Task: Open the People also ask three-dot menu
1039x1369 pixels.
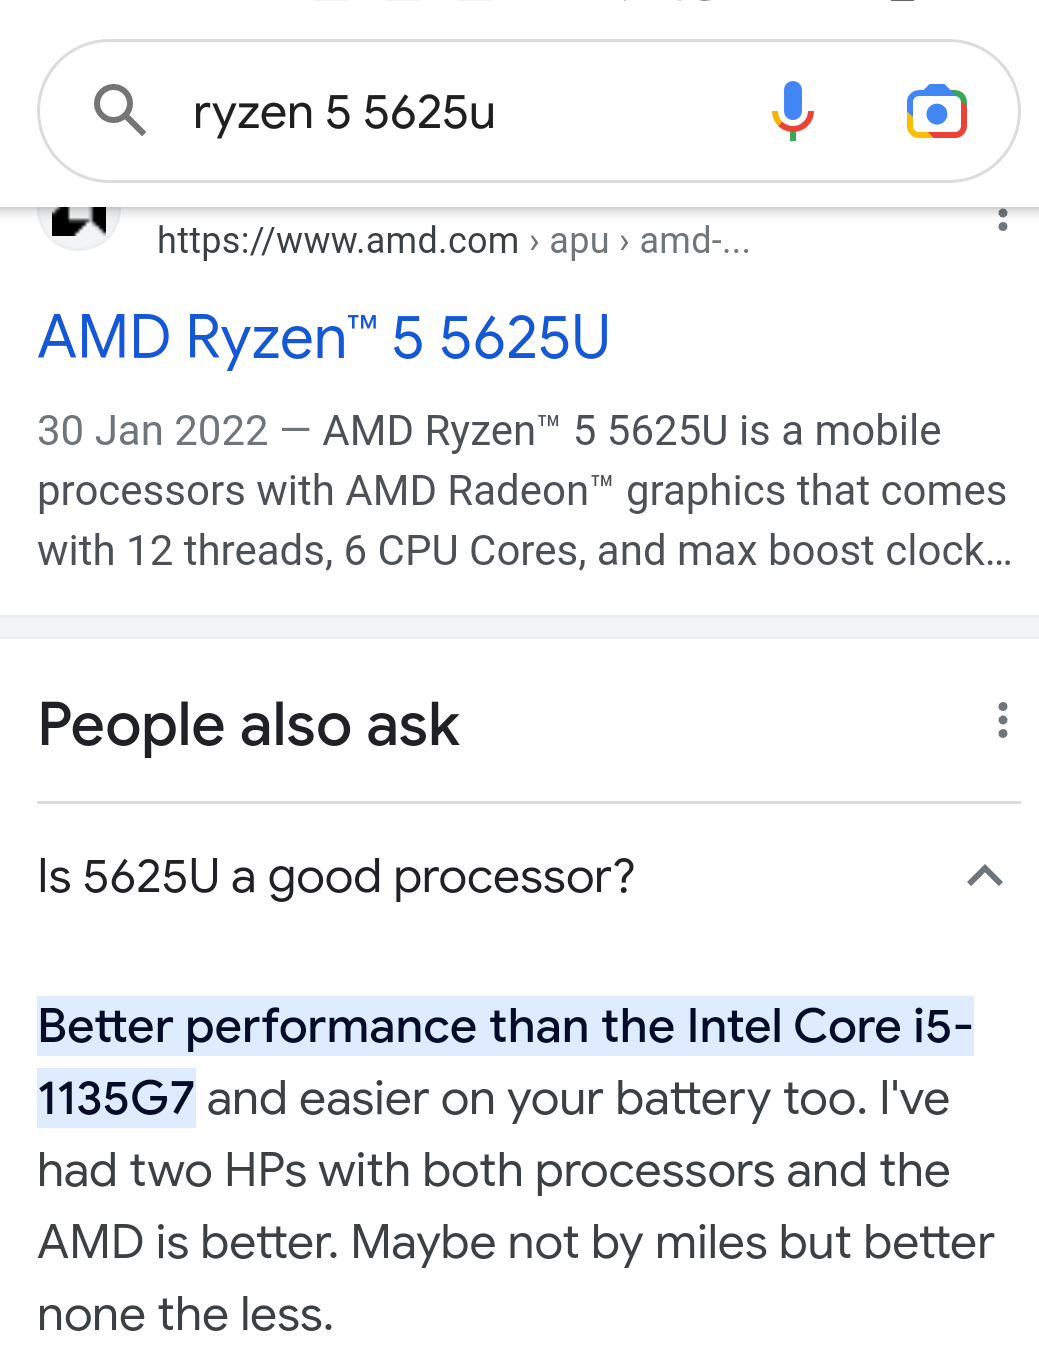Action: click(x=1002, y=720)
